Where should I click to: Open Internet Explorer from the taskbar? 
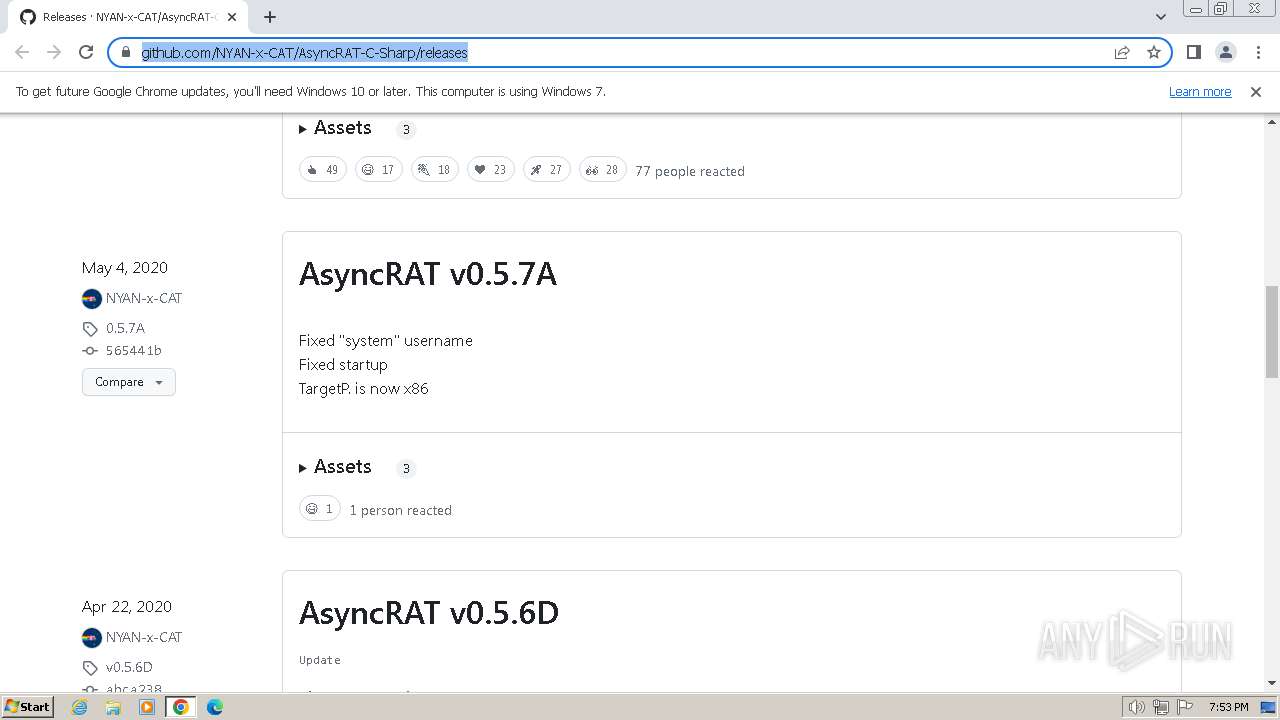(x=79, y=707)
